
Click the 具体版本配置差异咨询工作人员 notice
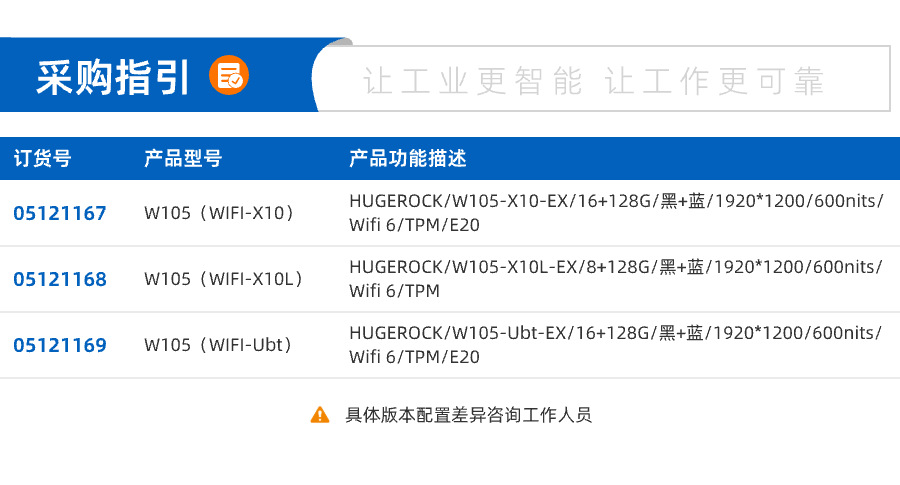pos(468,414)
